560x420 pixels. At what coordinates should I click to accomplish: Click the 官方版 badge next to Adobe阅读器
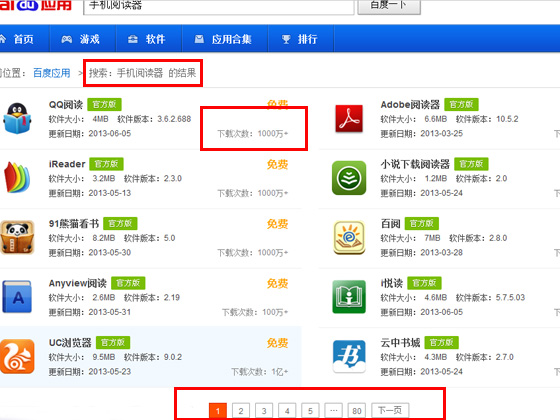point(461,104)
